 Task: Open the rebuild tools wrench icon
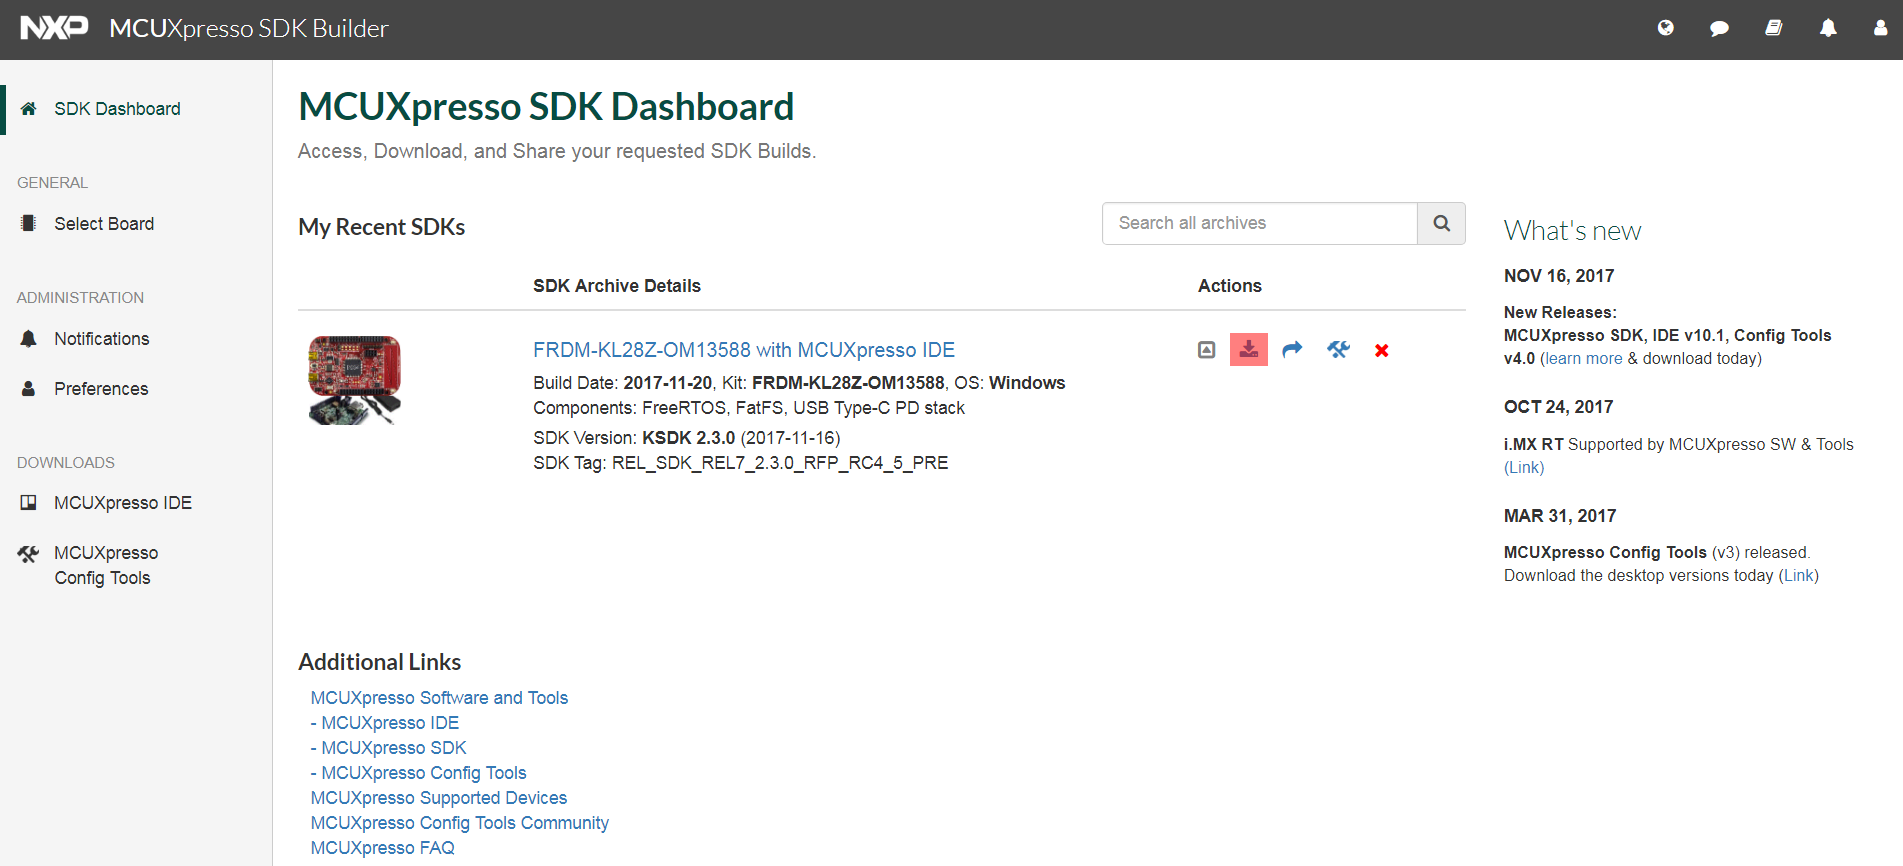[x=1338, y=350]
